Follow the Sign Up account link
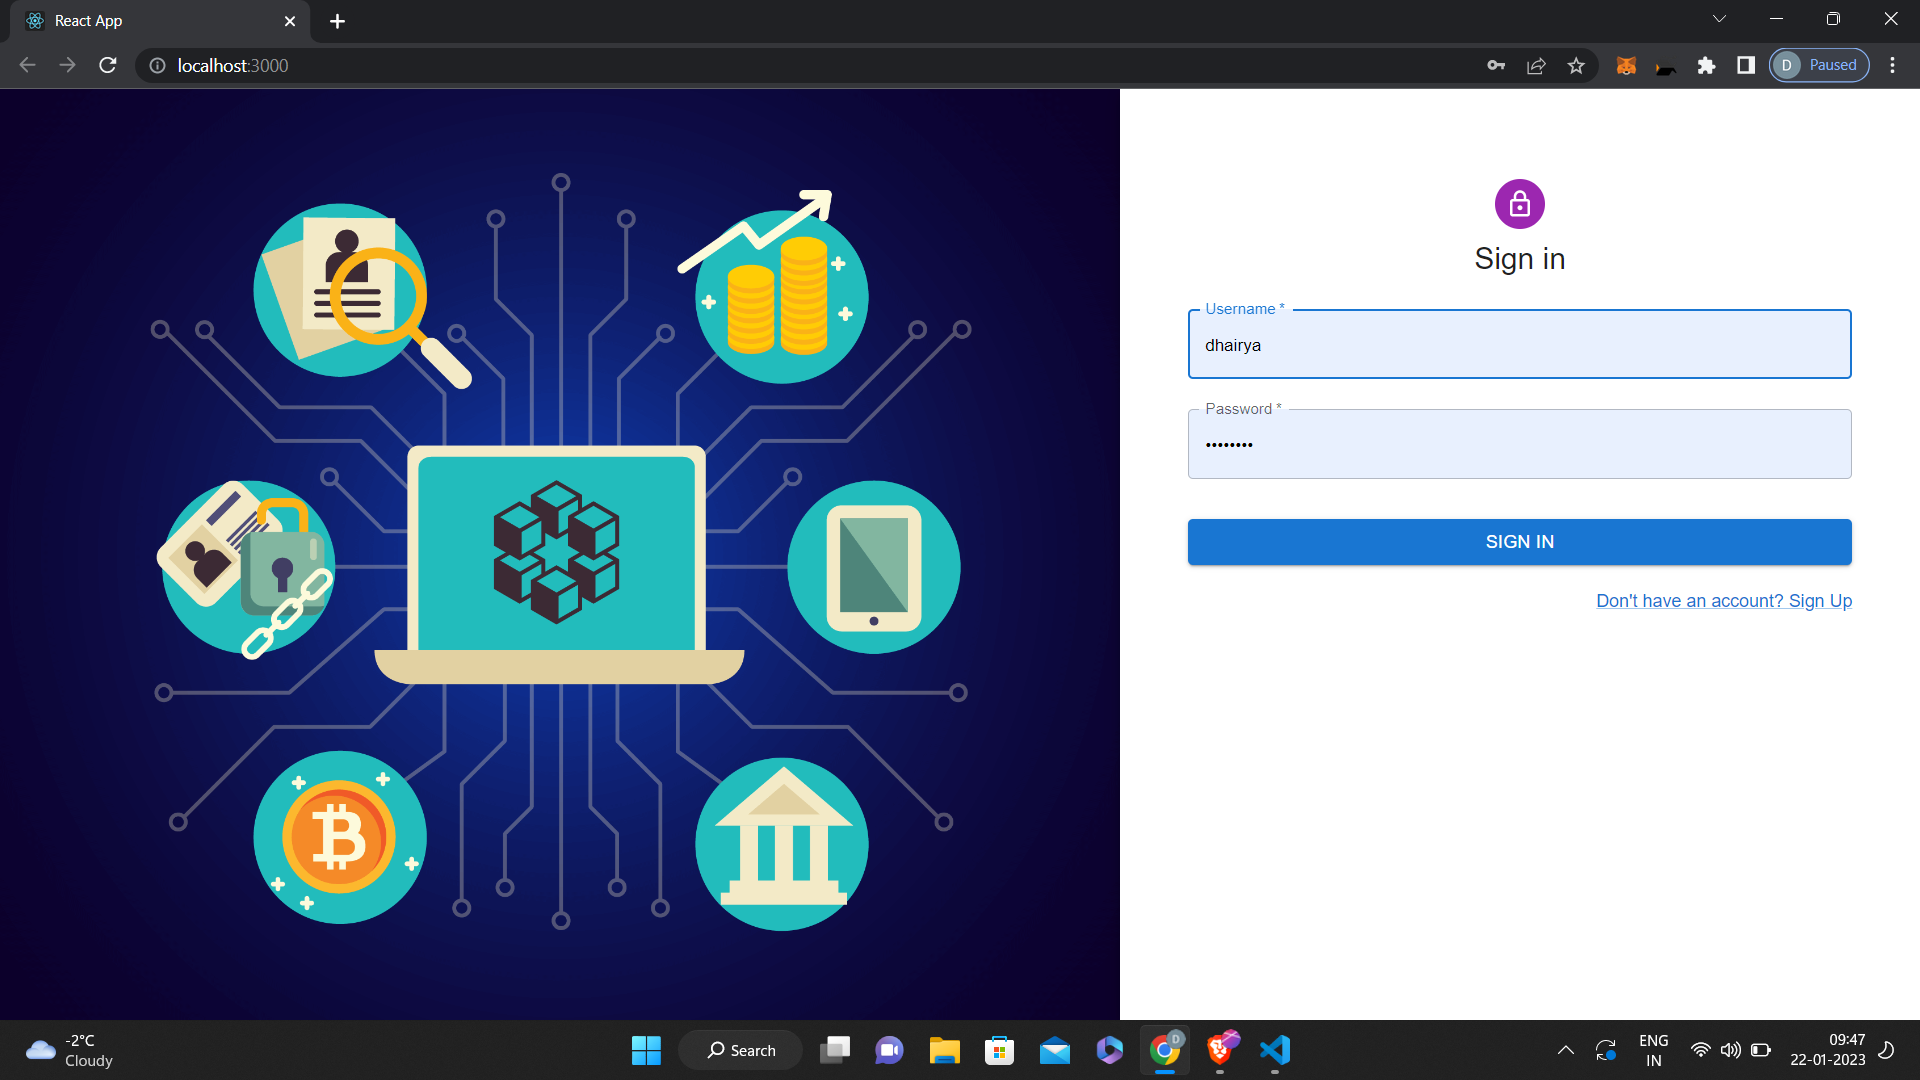The image size is (1920, 1080). point(1723,601)
